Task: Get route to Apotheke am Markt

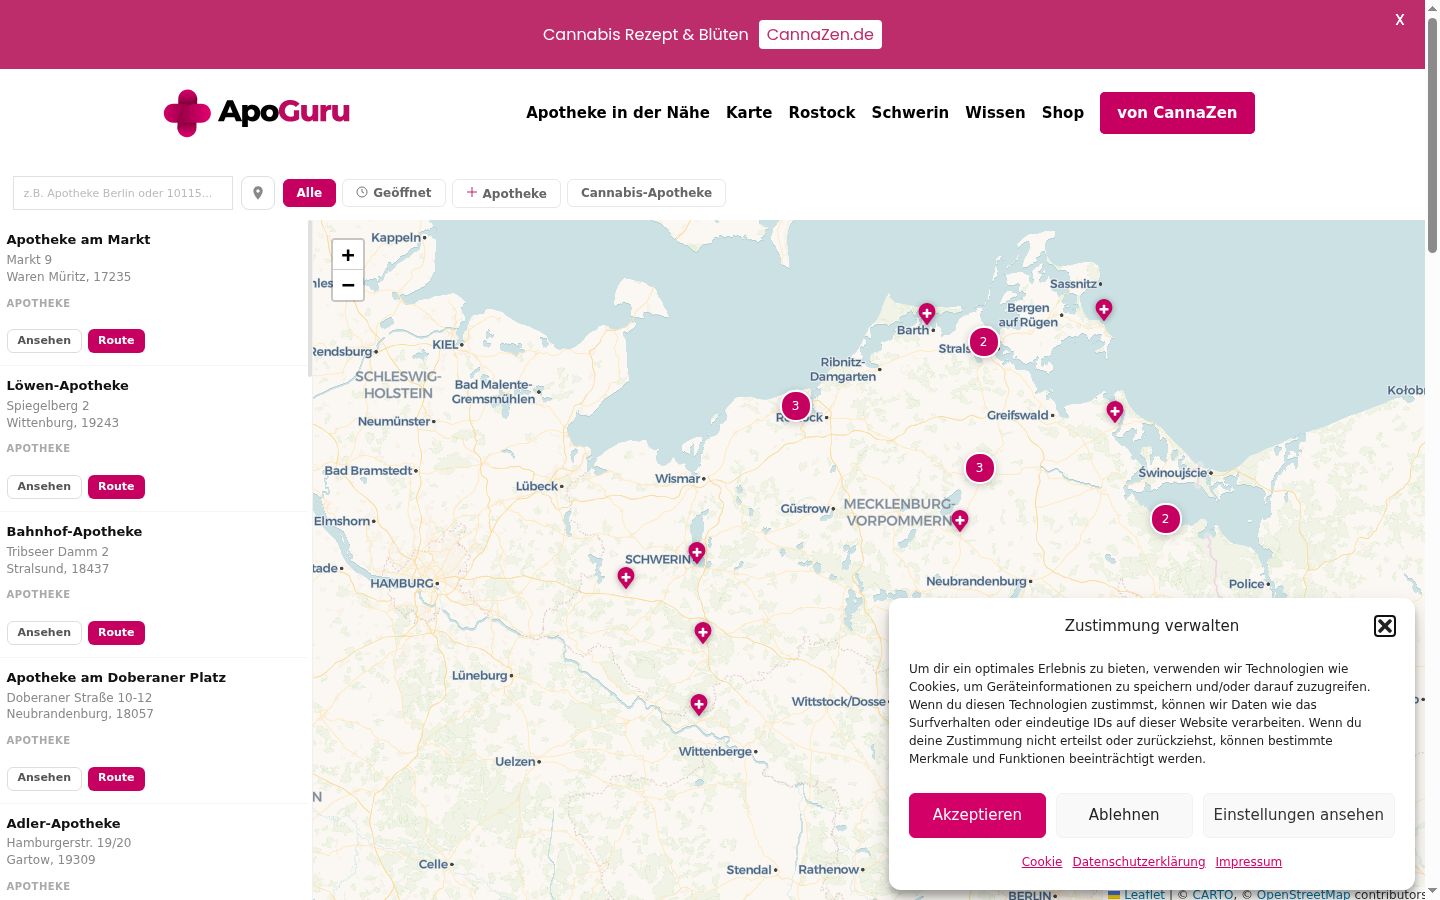Action: point(116,341)
